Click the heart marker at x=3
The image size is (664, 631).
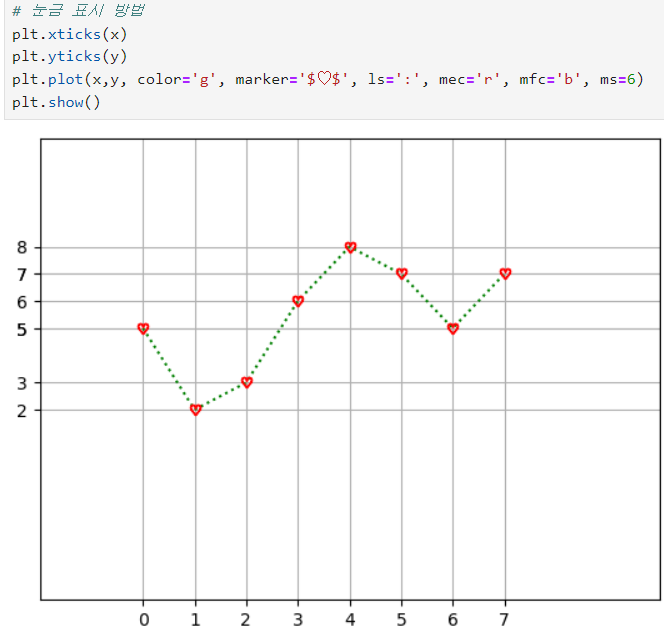pyautogui.click(x=298, y=301)
